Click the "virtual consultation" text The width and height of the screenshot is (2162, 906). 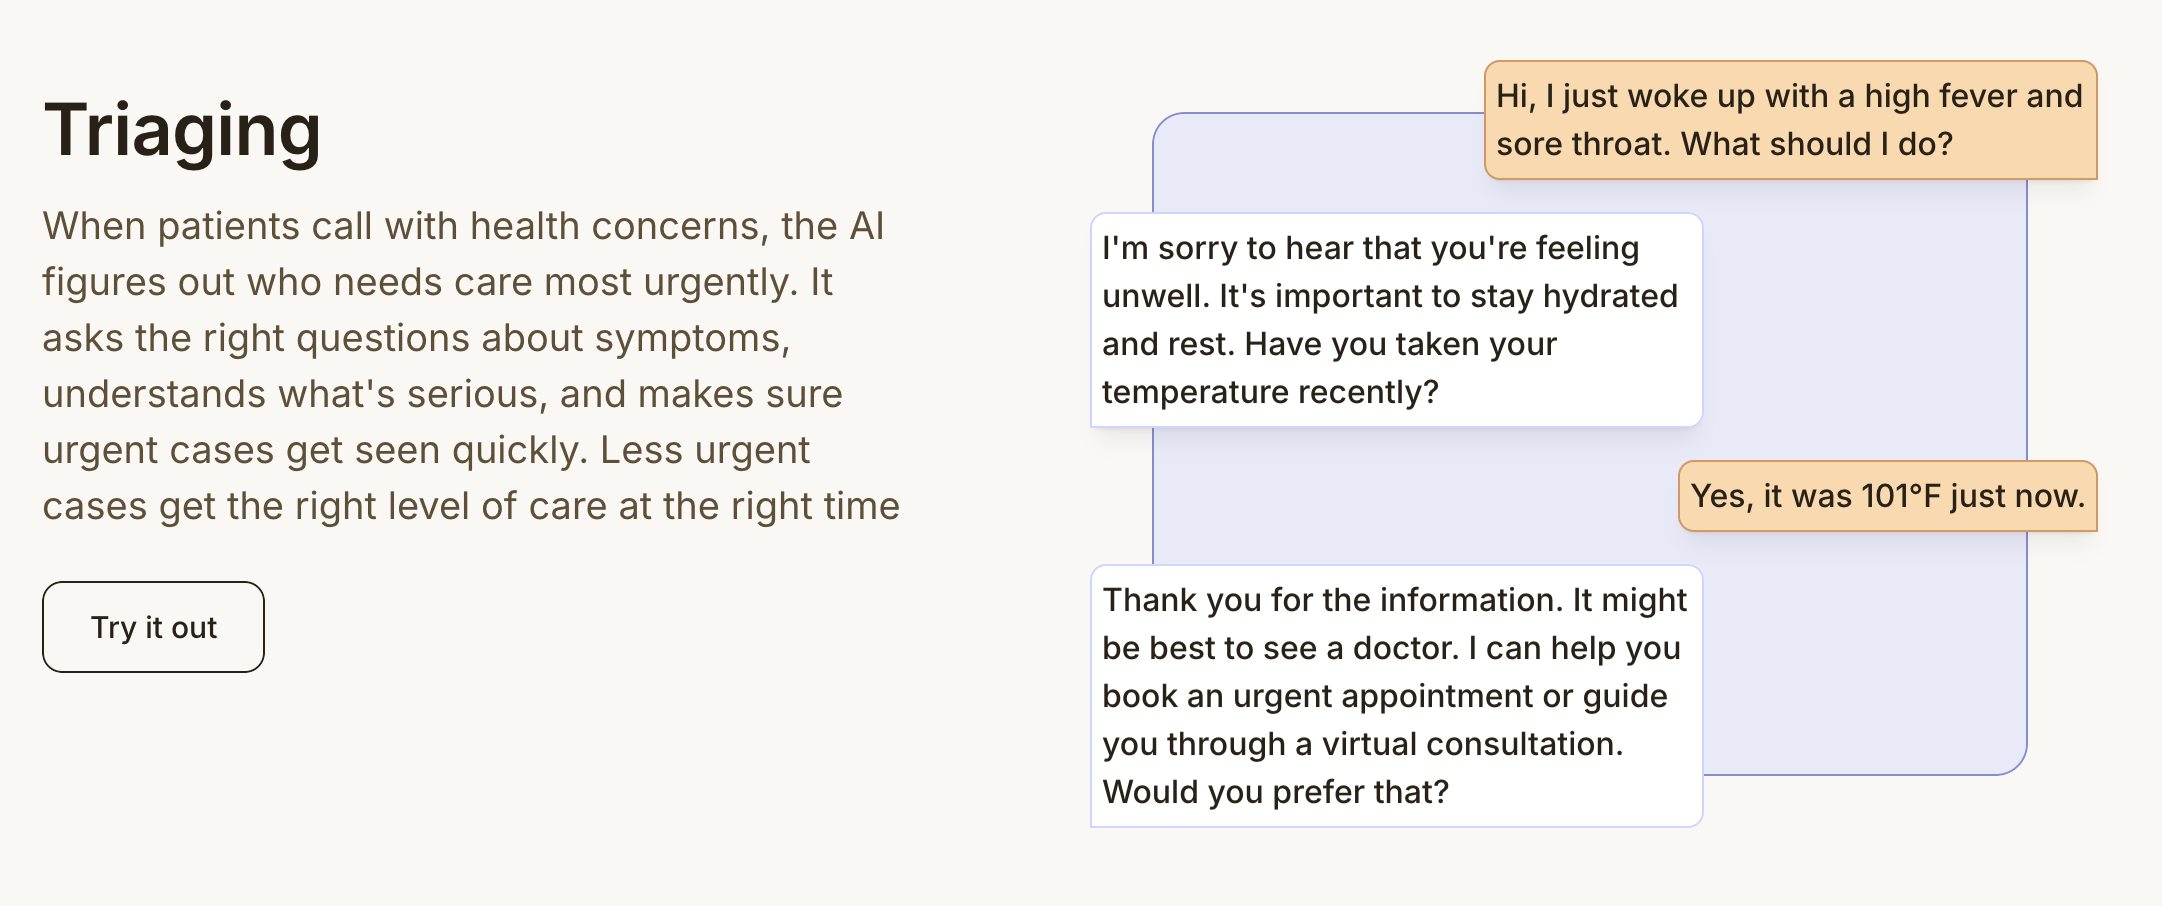(x=1470, y=744)
